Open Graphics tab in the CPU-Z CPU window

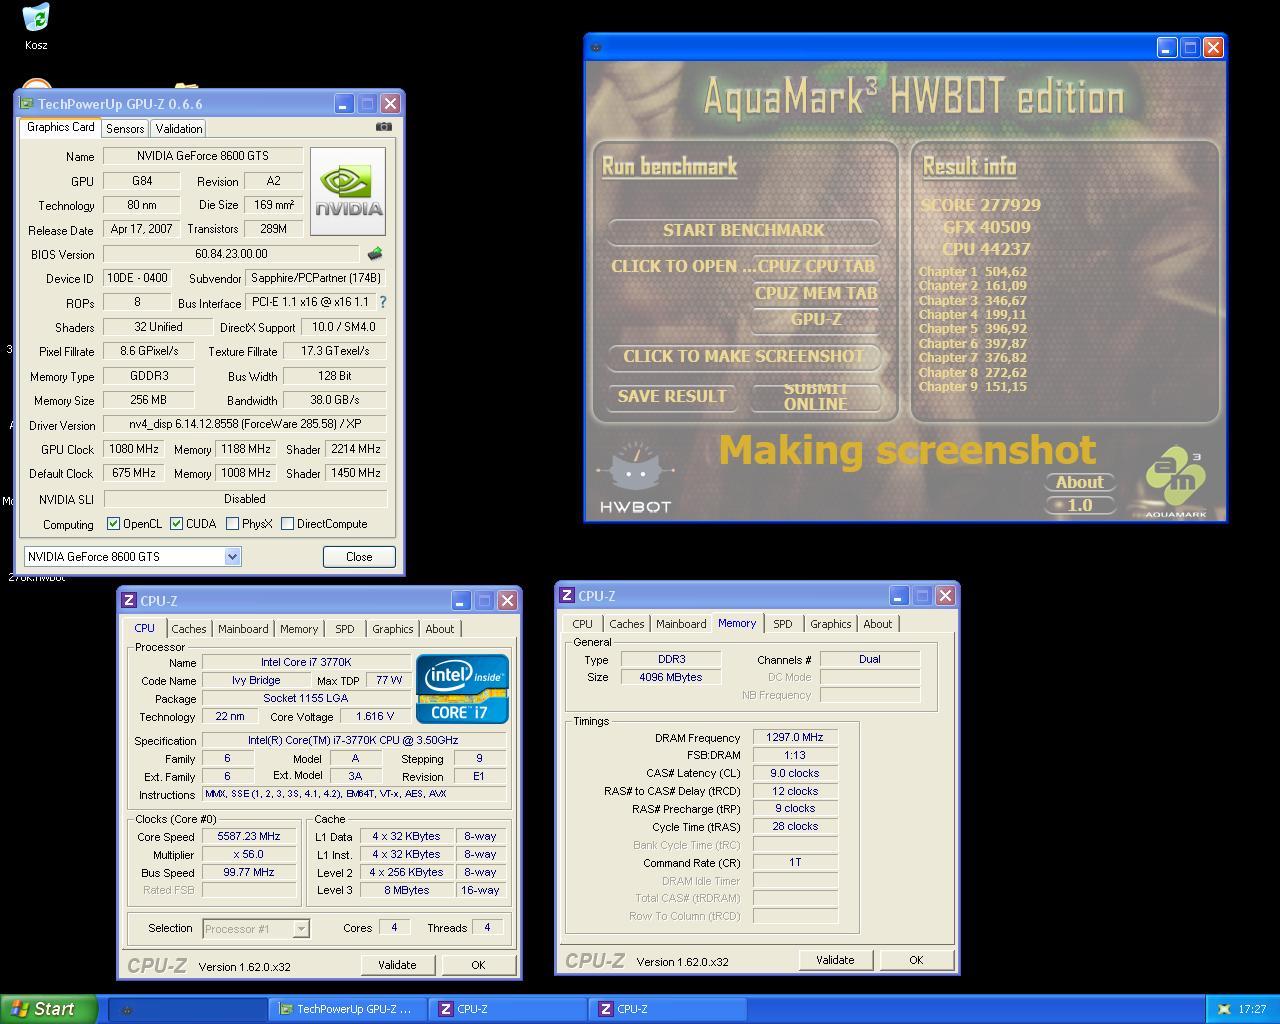[392, 629]
